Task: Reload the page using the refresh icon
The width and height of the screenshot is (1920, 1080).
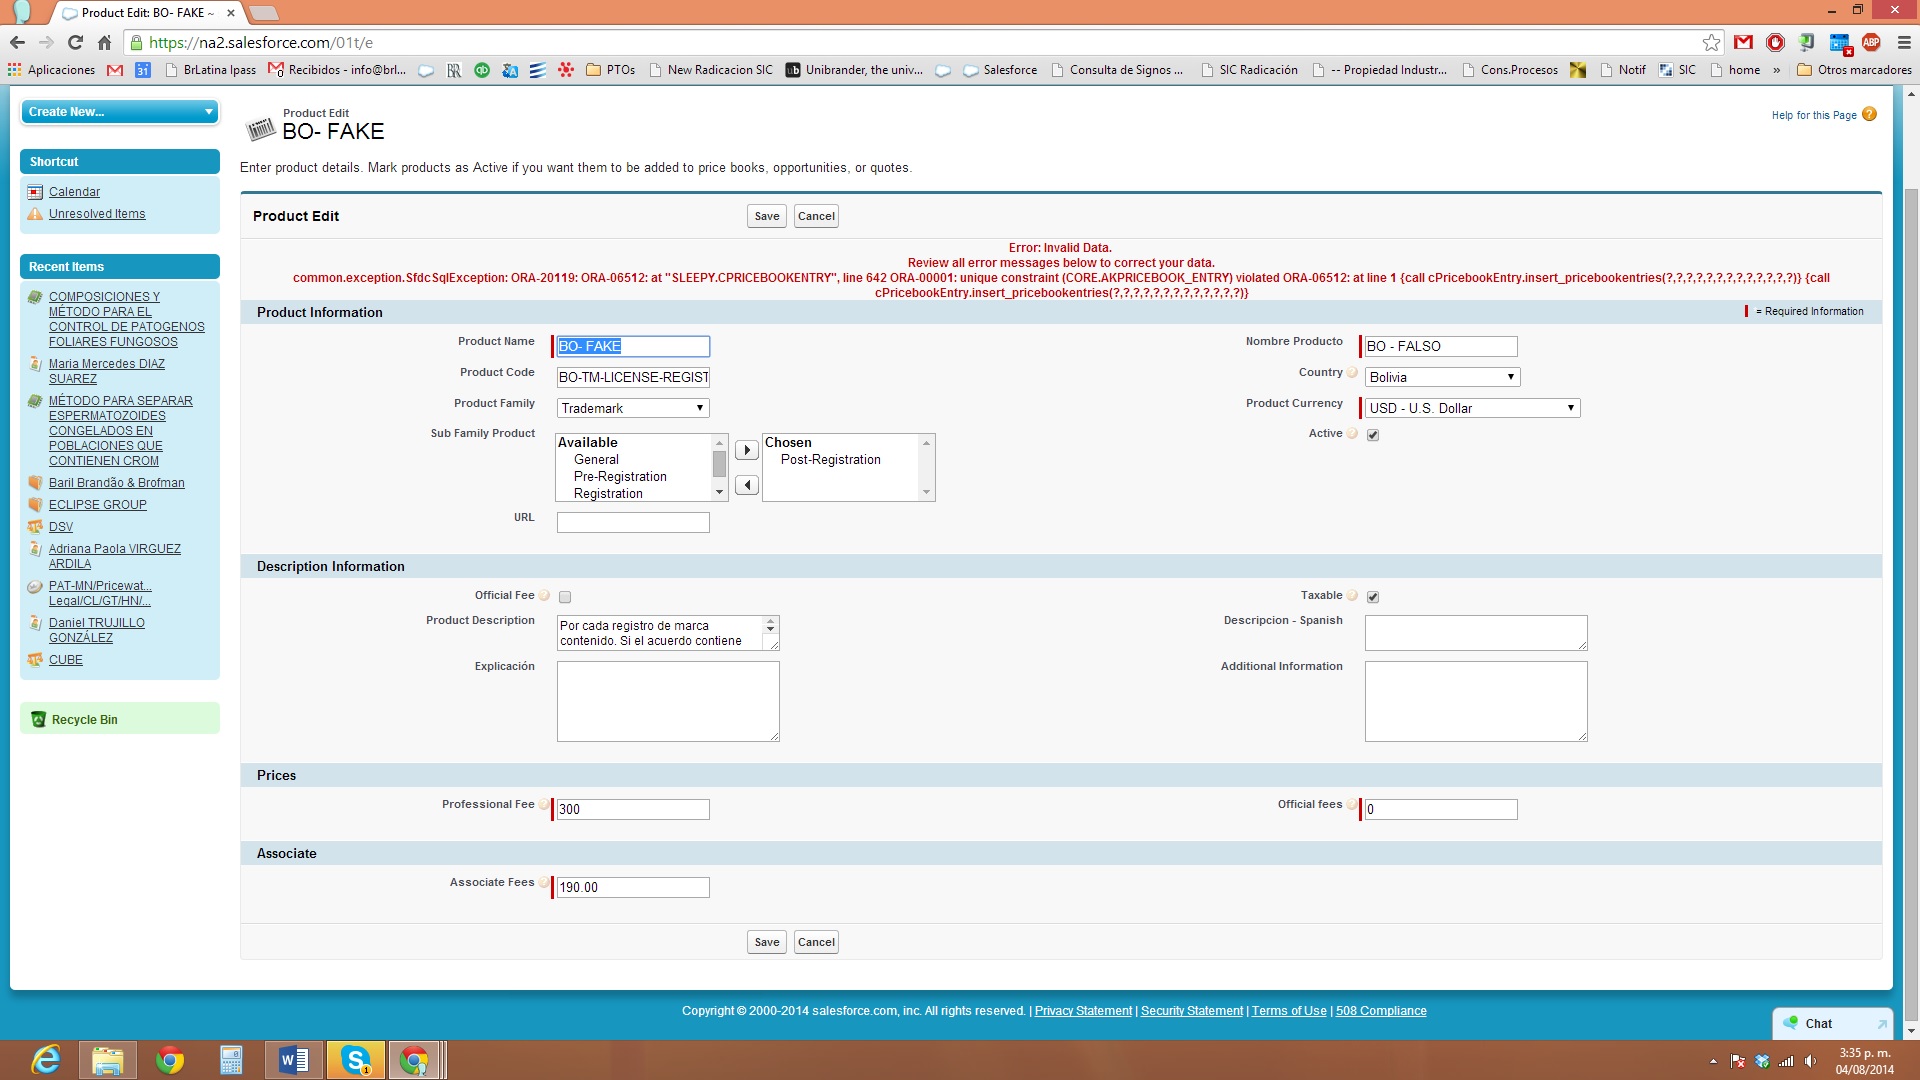Action: (75, 43)
